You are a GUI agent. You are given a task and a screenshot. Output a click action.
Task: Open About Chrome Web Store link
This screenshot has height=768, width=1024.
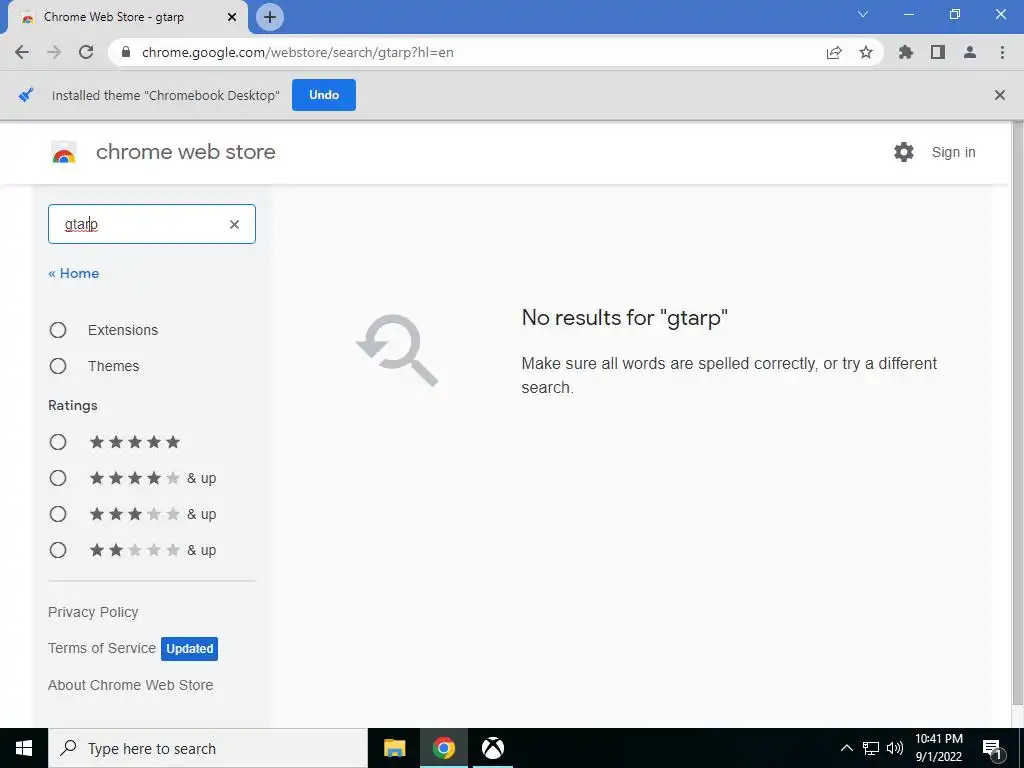131,684
